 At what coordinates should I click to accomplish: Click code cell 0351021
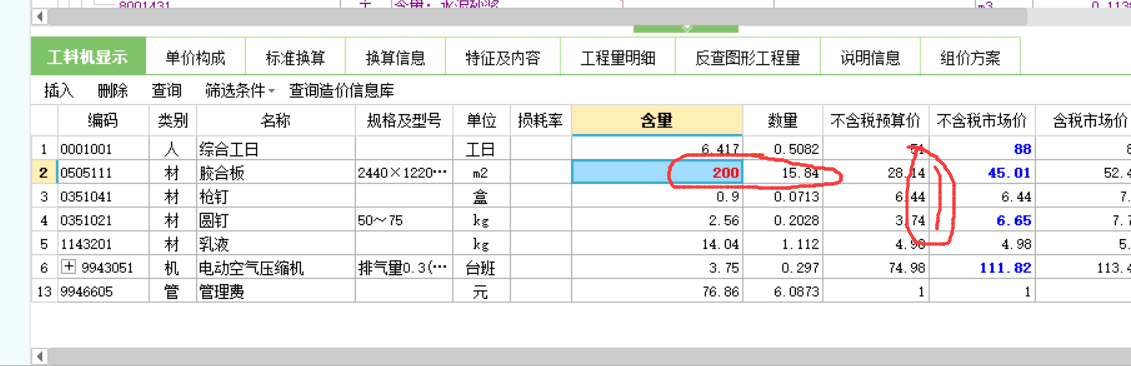(x=103, y=221)
